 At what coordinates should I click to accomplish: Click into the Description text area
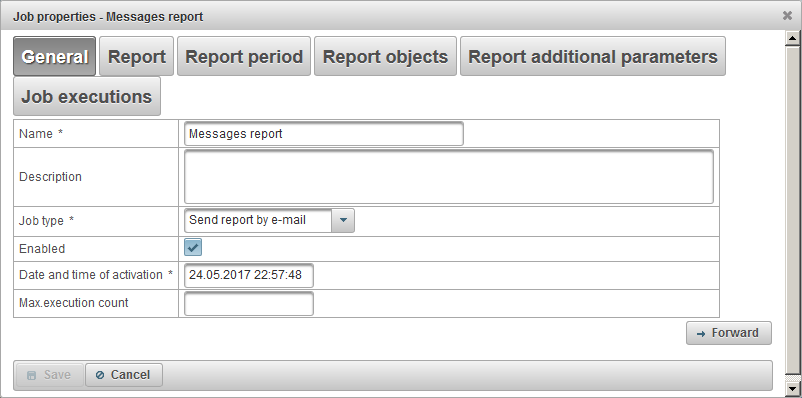coord(449,177)
